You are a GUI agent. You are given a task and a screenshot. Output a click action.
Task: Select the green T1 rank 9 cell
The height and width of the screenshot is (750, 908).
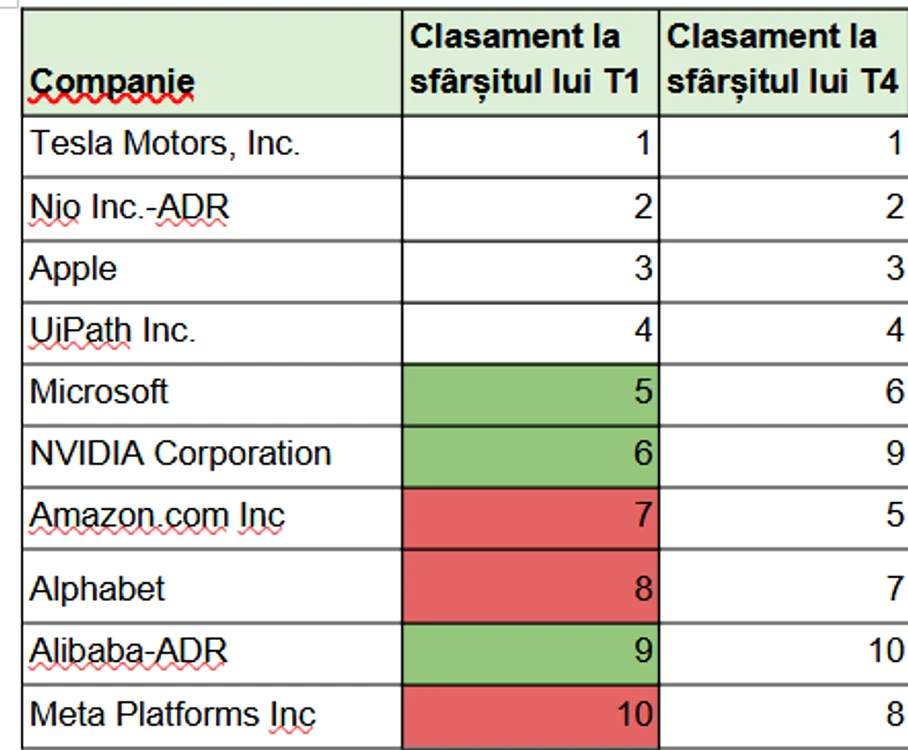point(530,654)
